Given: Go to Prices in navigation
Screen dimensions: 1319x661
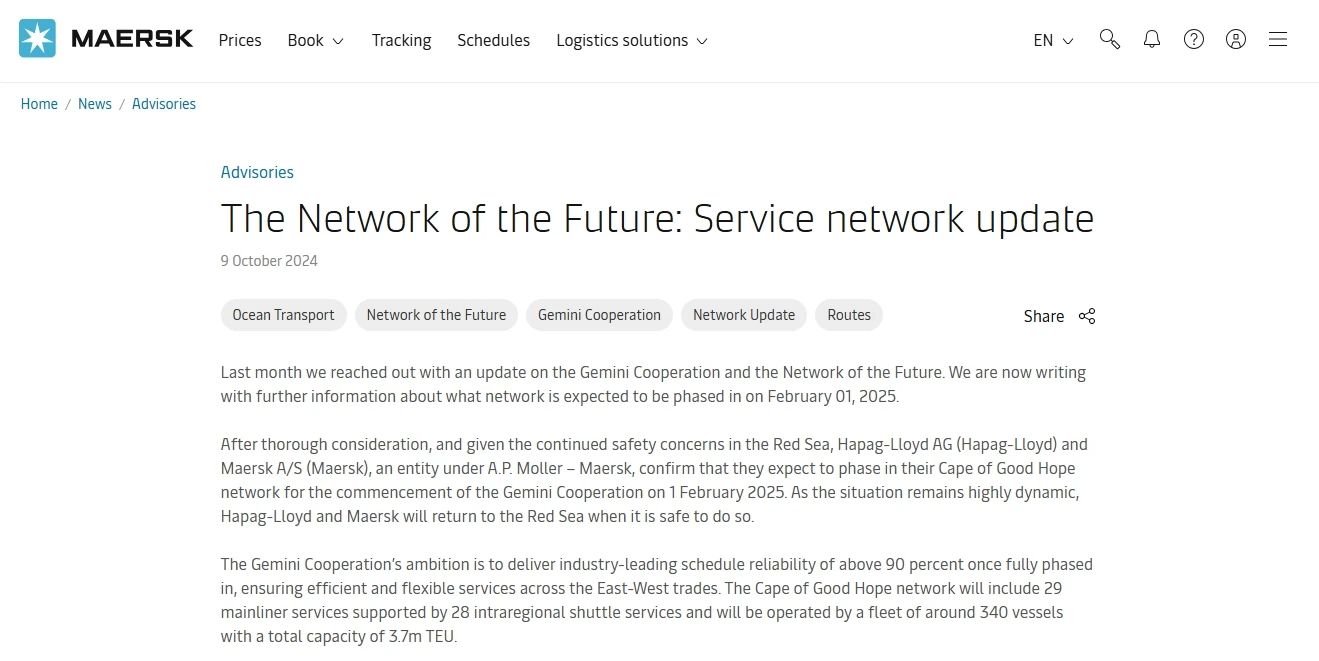Looking at the screenshot, I should click(x=240, y=40).
